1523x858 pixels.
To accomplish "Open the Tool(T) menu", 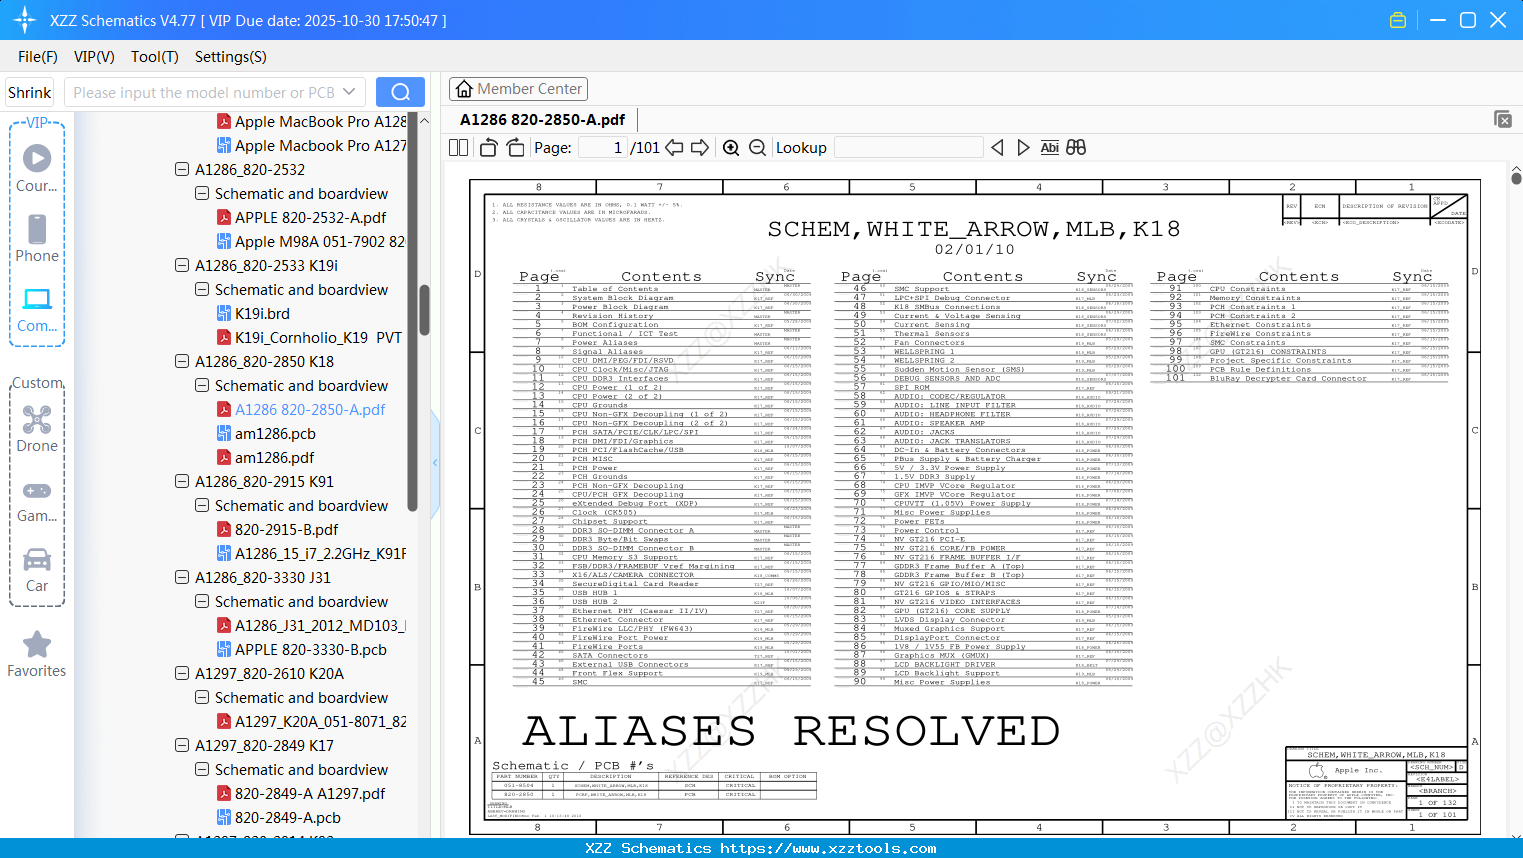I will click(155, 57).
